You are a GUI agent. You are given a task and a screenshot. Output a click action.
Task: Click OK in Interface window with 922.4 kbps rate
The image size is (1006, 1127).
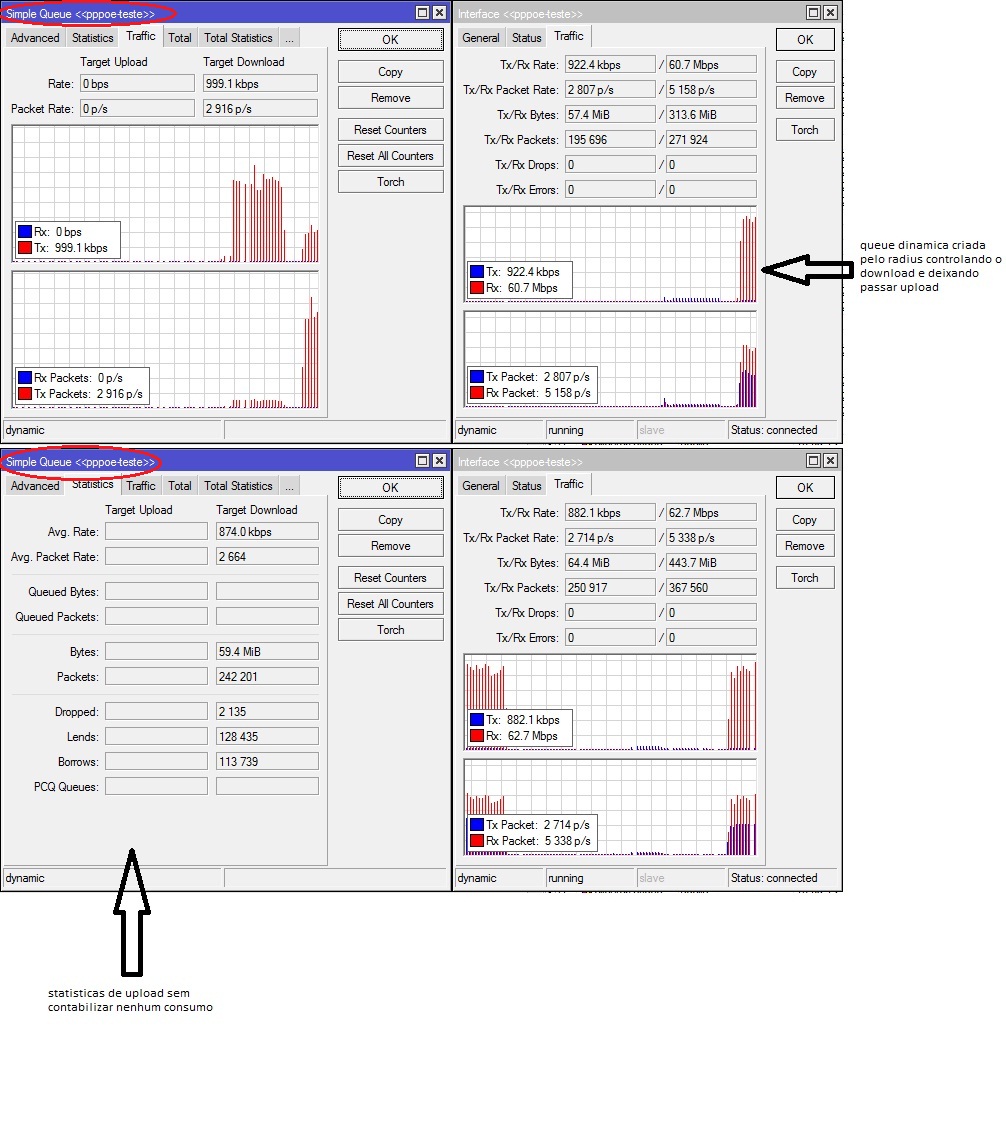(805, 40)
